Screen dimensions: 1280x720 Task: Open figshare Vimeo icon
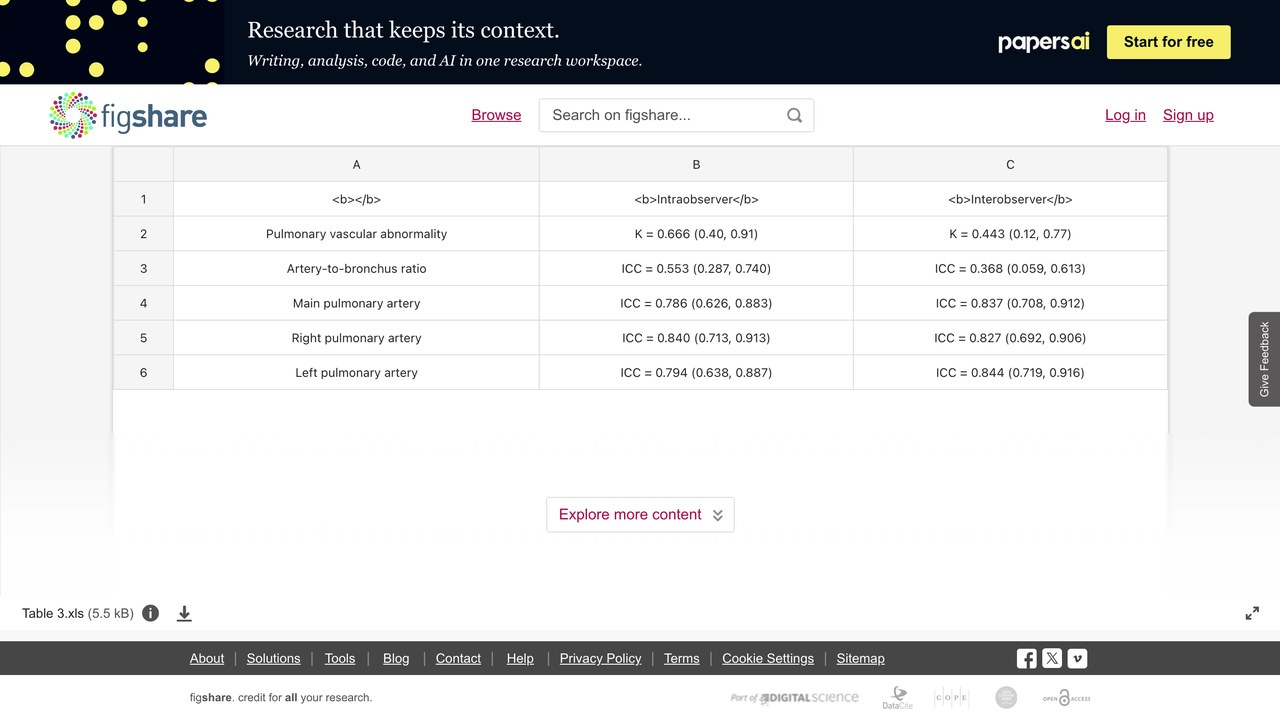coord(1077,658)
